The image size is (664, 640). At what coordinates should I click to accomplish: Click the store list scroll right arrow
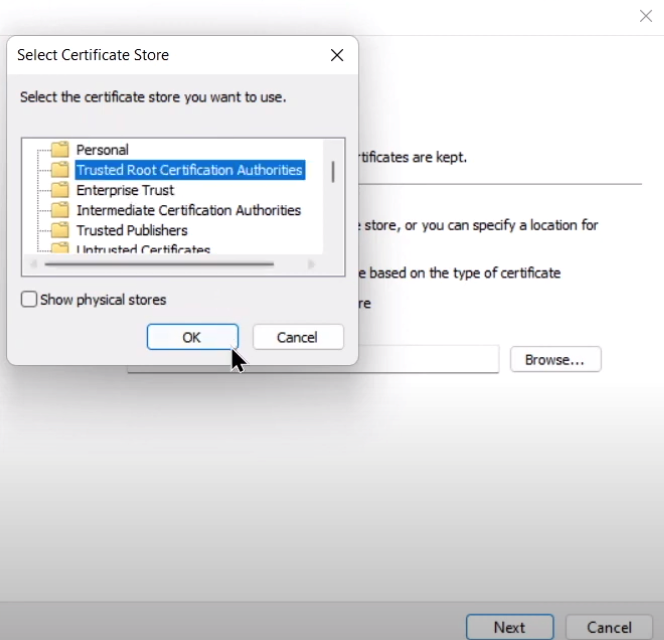(x=311, y=264)
